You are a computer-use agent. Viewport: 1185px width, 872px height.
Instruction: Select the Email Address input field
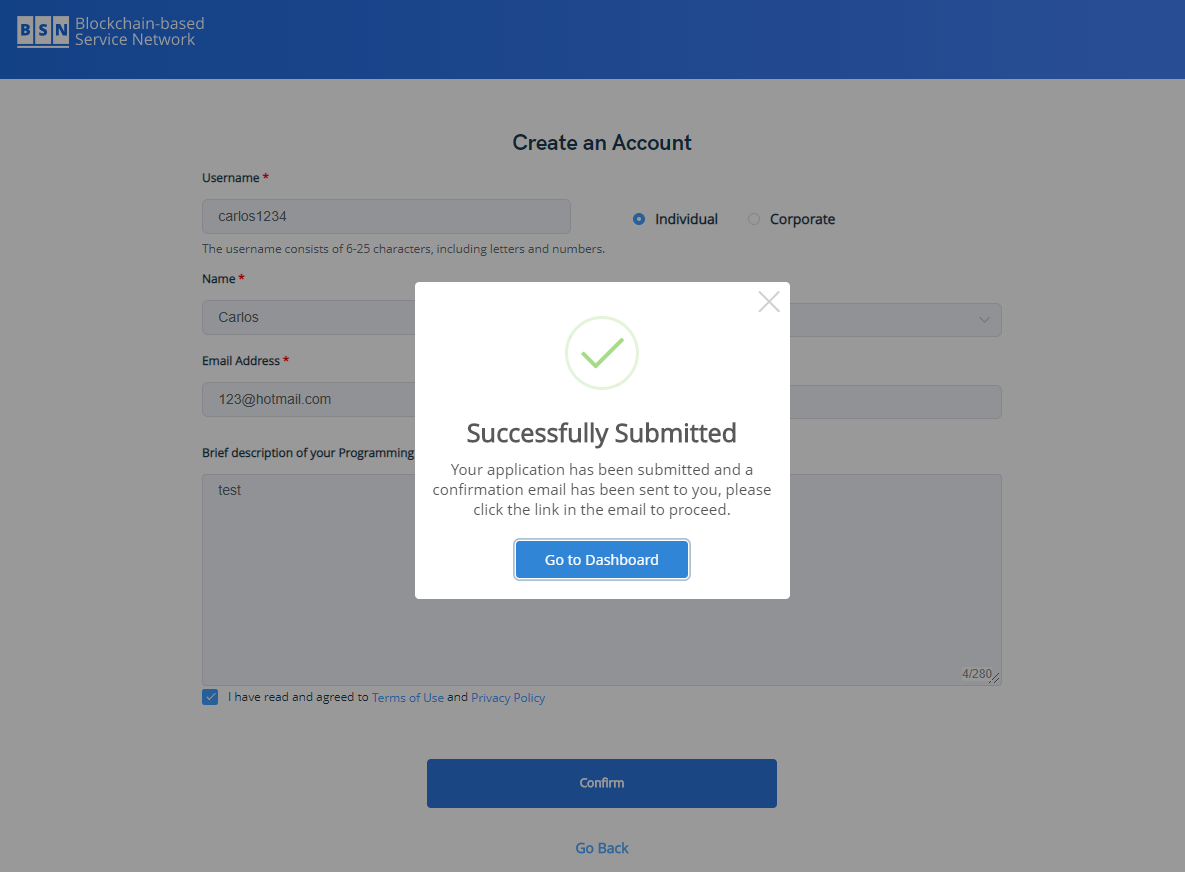tap(309, 400)
